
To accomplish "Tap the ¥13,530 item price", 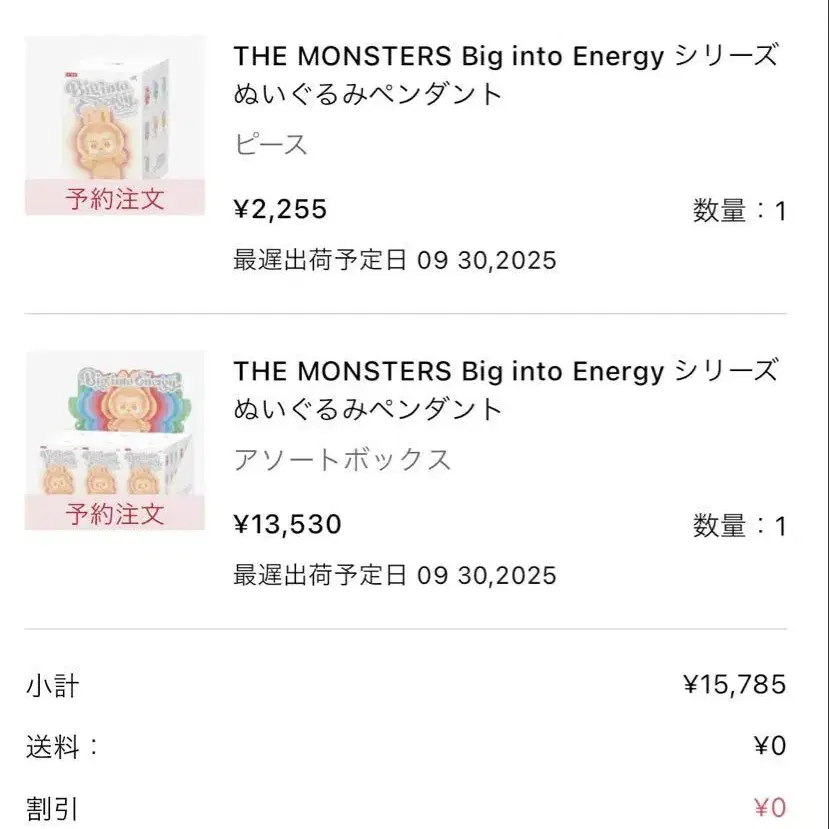I will tap(288, 524).
